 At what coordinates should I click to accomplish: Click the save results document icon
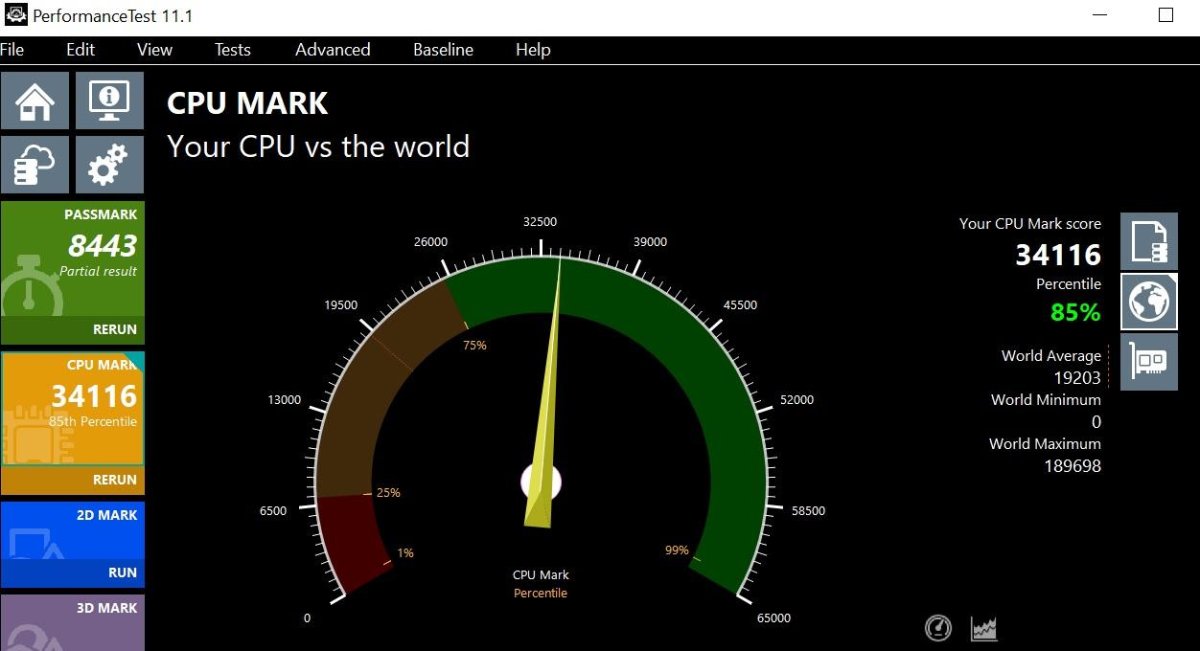1149,241
